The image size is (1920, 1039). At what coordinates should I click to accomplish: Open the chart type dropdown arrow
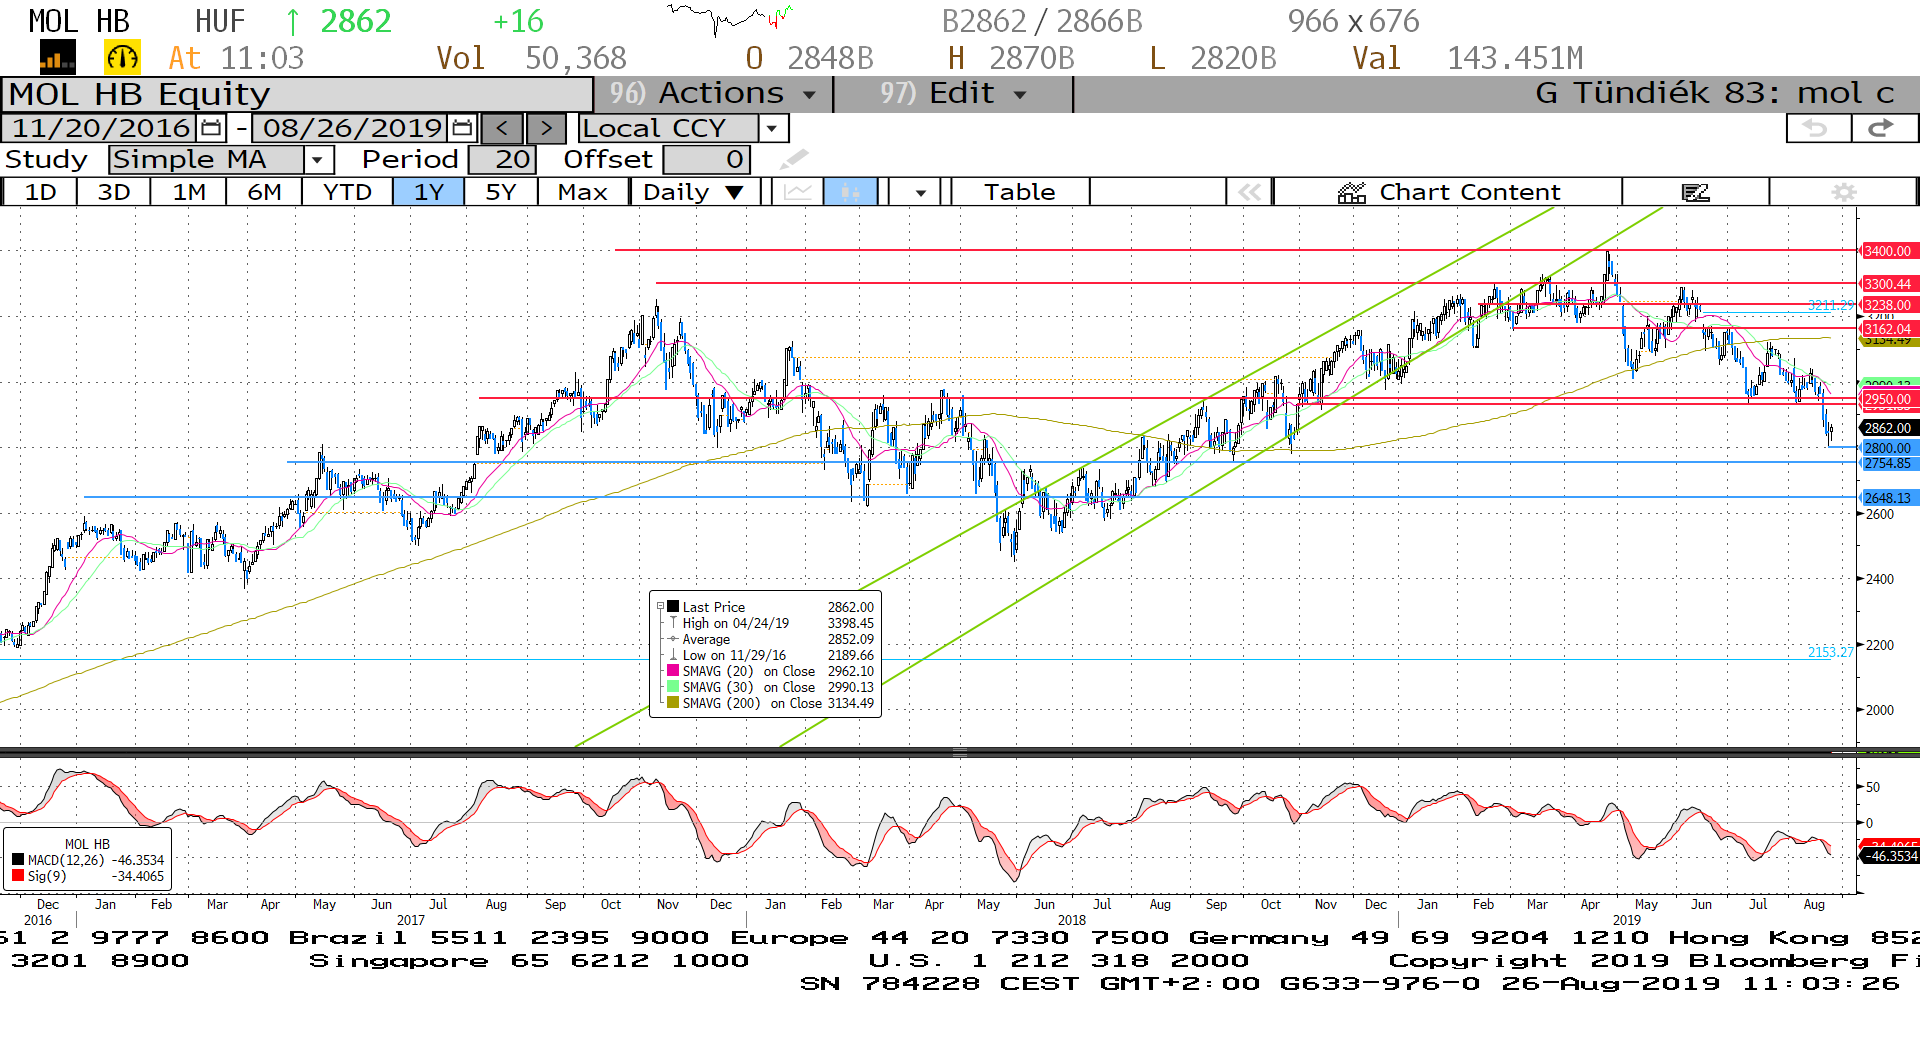(920, 192)
